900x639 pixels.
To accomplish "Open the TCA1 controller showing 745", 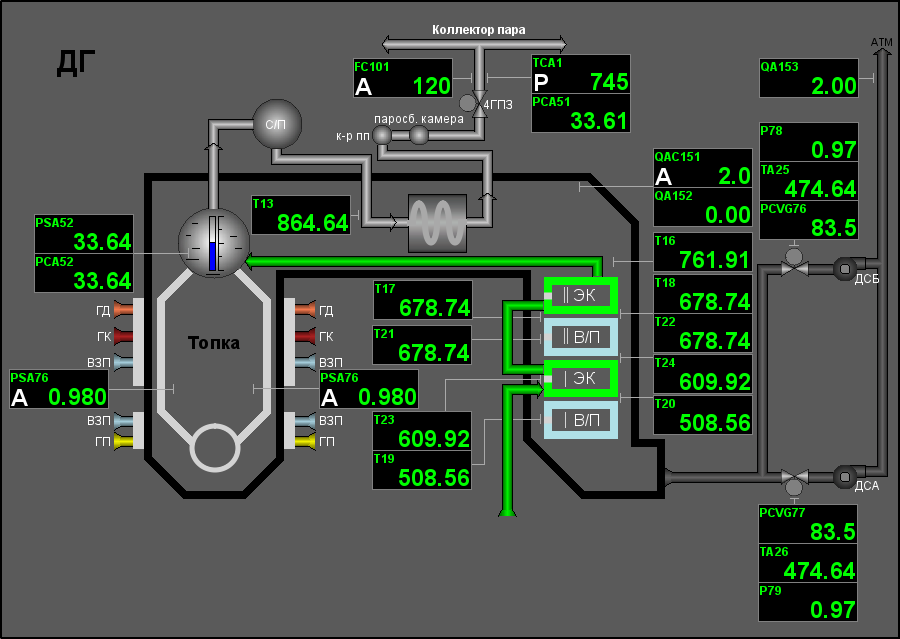I will [581, 74].
